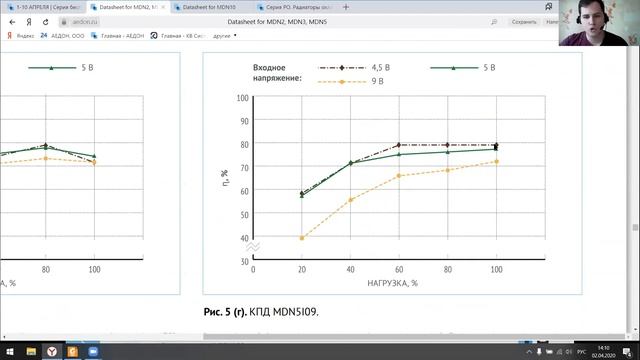Open the 'Серия РО. Радиаторы' tab
The height and width of the screenshot is (360, 640).
[x=295, y=7]
